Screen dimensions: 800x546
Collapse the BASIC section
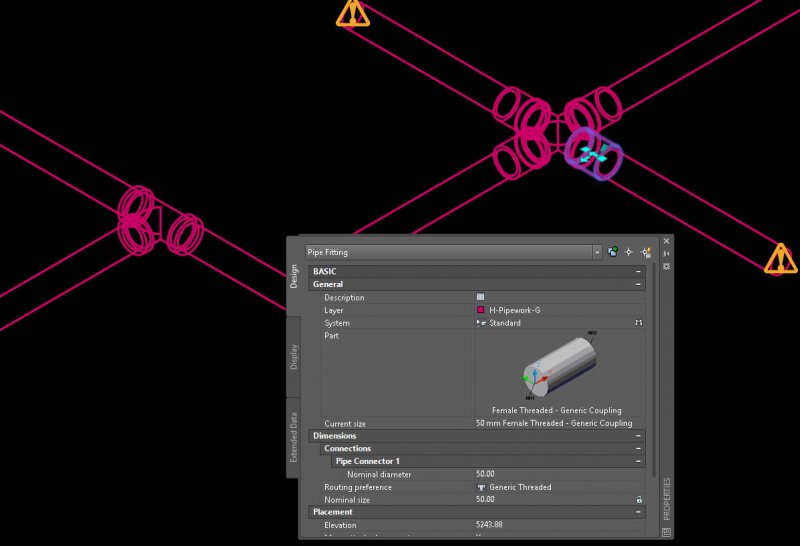coord(638,271)
